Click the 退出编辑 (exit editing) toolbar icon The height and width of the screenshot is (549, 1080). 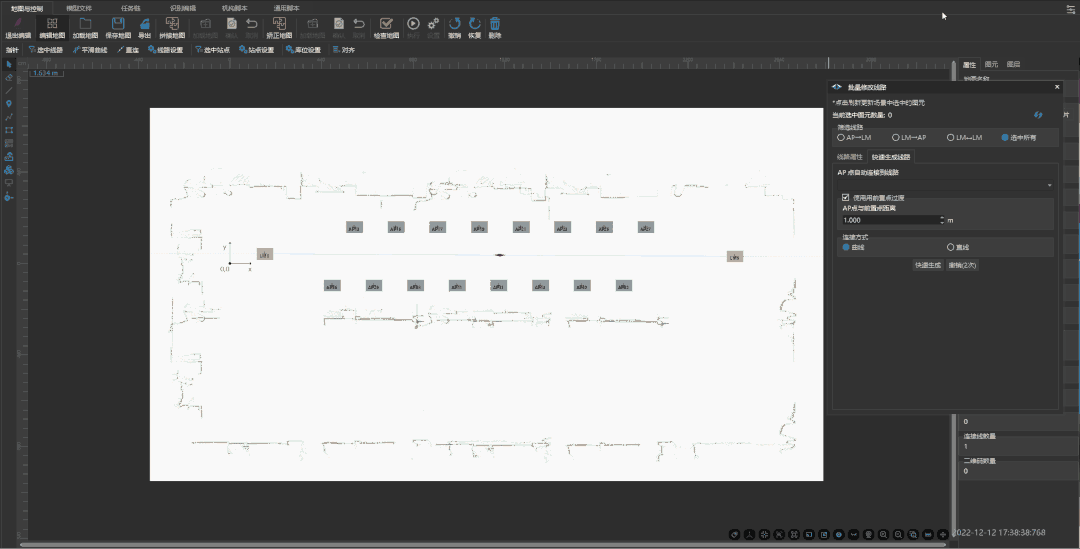(18, 24)
